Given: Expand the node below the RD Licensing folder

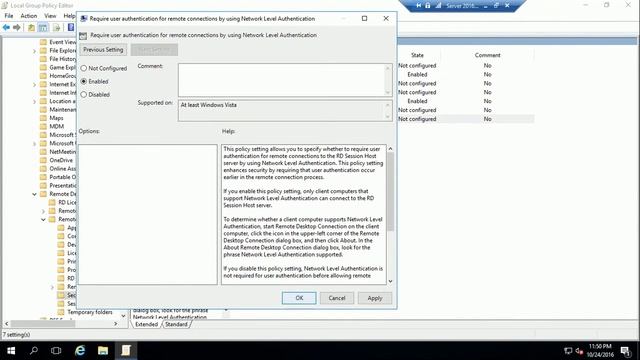Looking at the screenshot, I should (44, 211).
